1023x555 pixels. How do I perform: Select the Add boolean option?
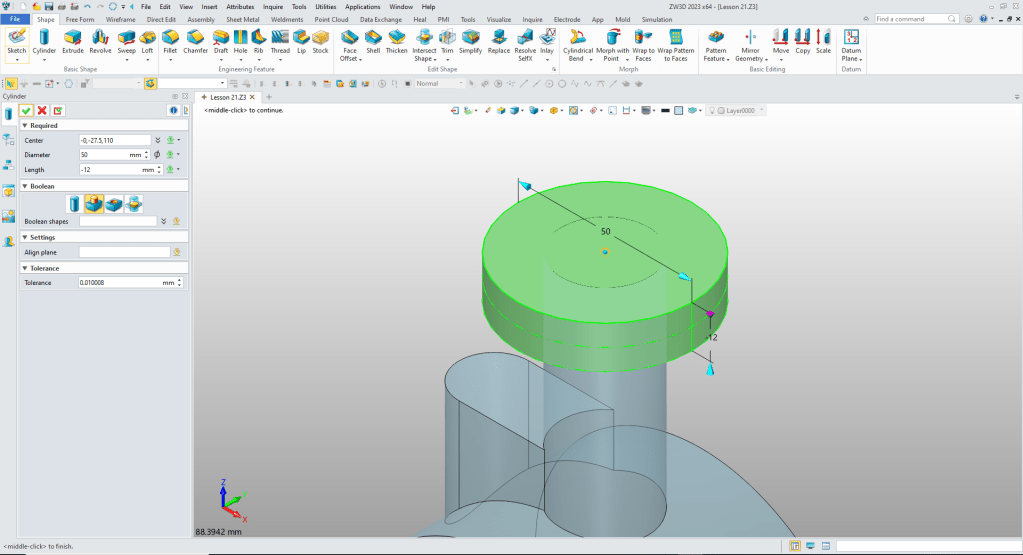[93, 204]
